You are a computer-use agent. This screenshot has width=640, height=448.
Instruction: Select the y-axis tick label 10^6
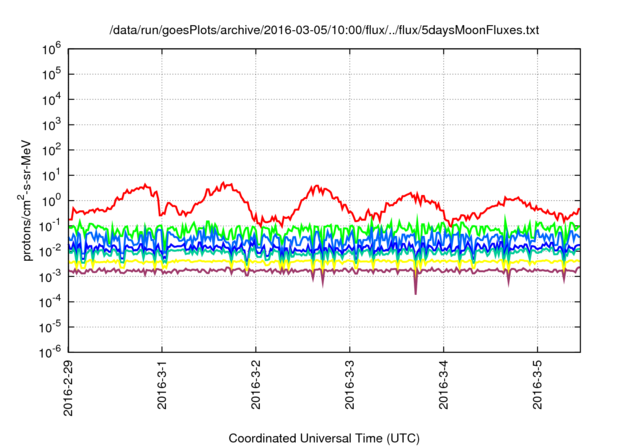(51, 49)
